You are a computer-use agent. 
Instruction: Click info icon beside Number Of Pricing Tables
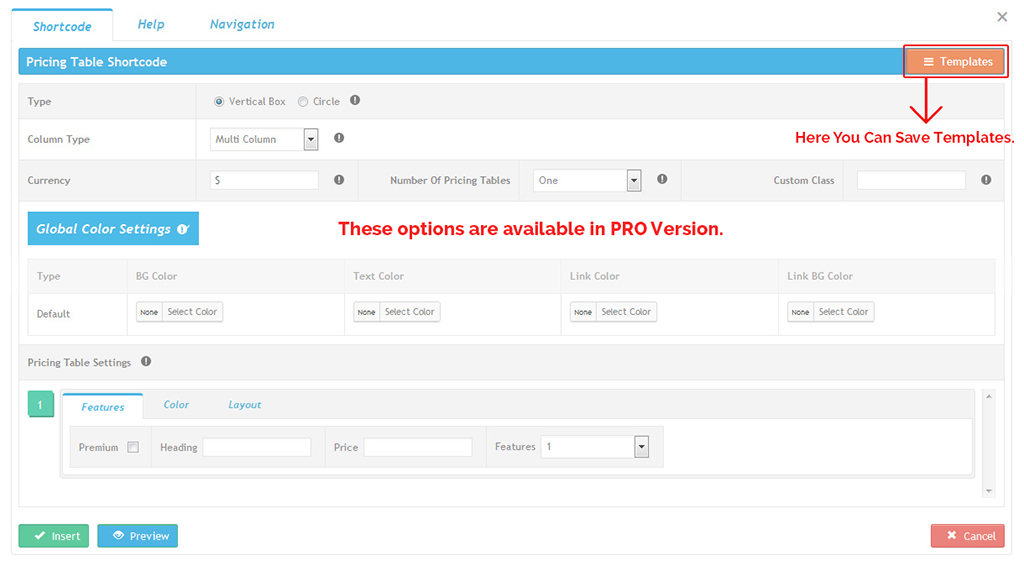(x=662, y=180)
